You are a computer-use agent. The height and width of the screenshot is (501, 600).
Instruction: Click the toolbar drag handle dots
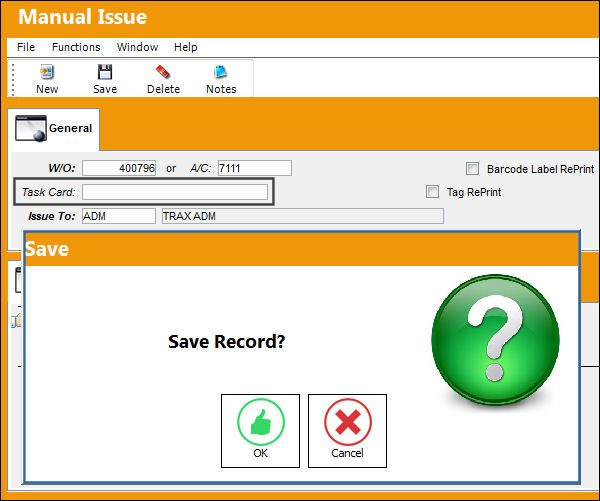click(x=13, y=79)
